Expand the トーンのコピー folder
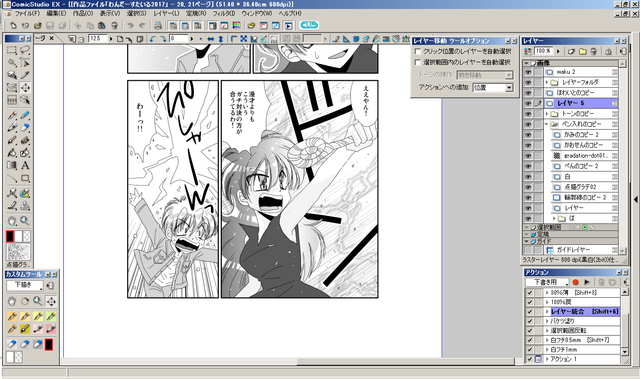Screen dimensions: 640x379 click(547, 114)
